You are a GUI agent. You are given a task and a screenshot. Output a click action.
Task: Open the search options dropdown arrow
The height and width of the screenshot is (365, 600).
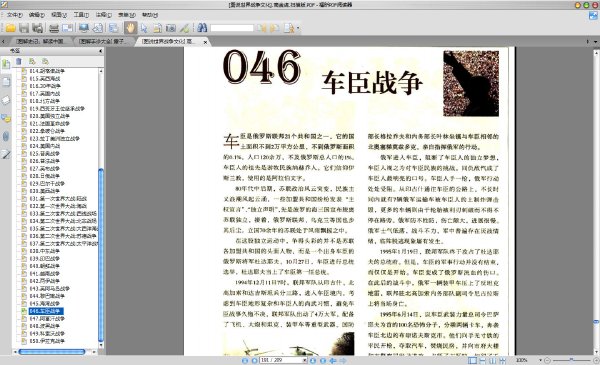(298, 28)
